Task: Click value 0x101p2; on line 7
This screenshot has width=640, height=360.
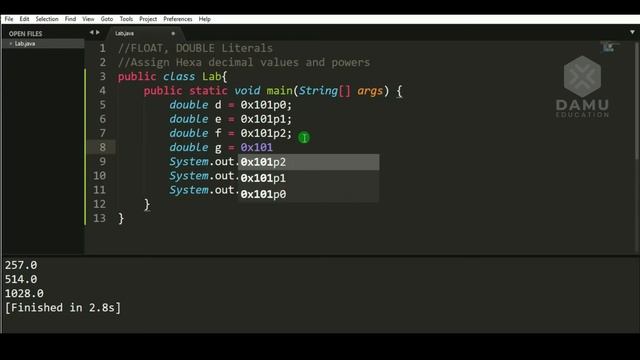Action: 266,133
